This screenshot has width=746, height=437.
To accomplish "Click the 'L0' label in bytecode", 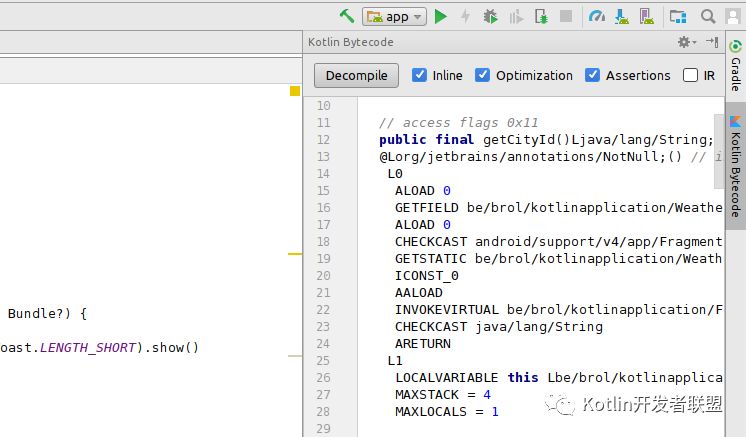I will (395, 174).
